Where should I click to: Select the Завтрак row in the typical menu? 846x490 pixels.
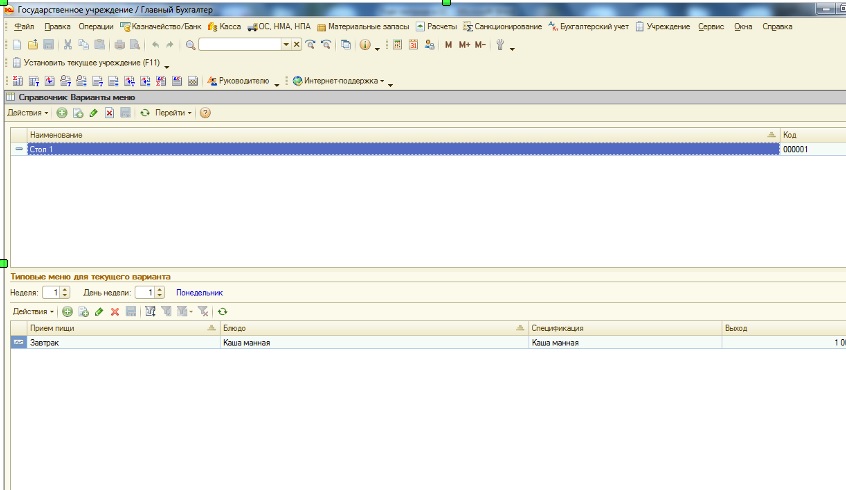(110, 342)
